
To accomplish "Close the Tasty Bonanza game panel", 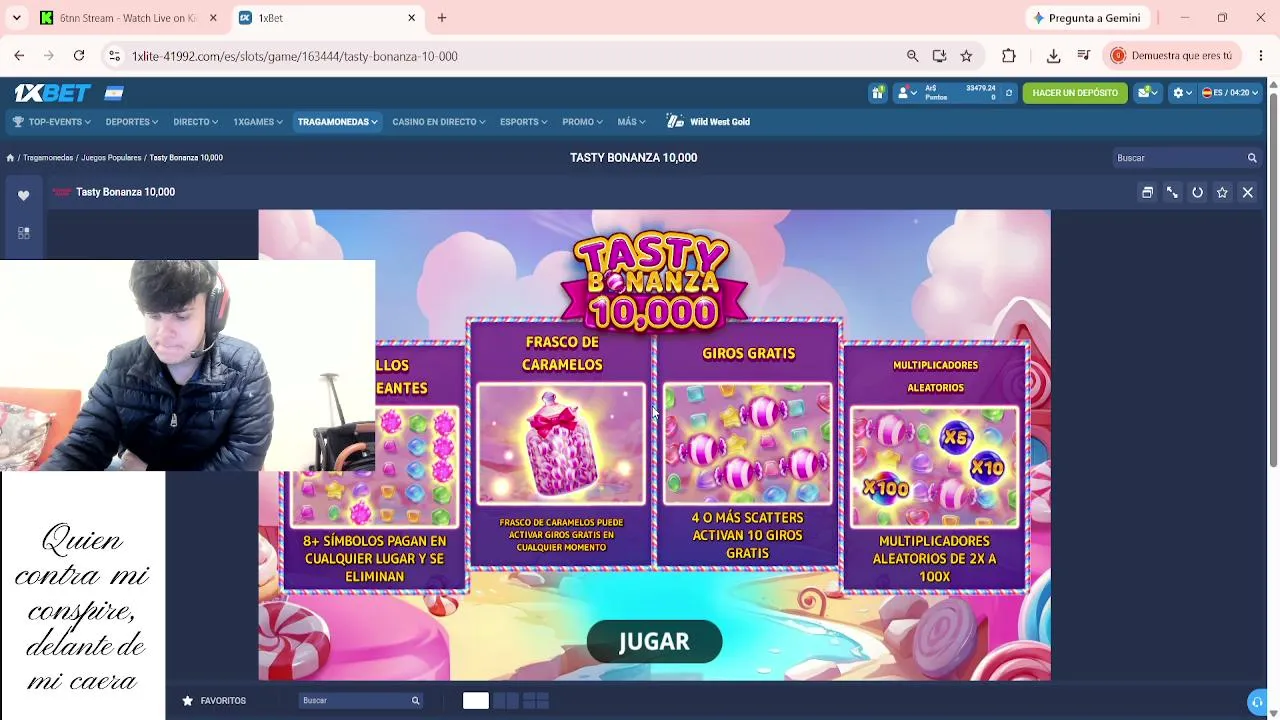I will [x=1247, y=192].
